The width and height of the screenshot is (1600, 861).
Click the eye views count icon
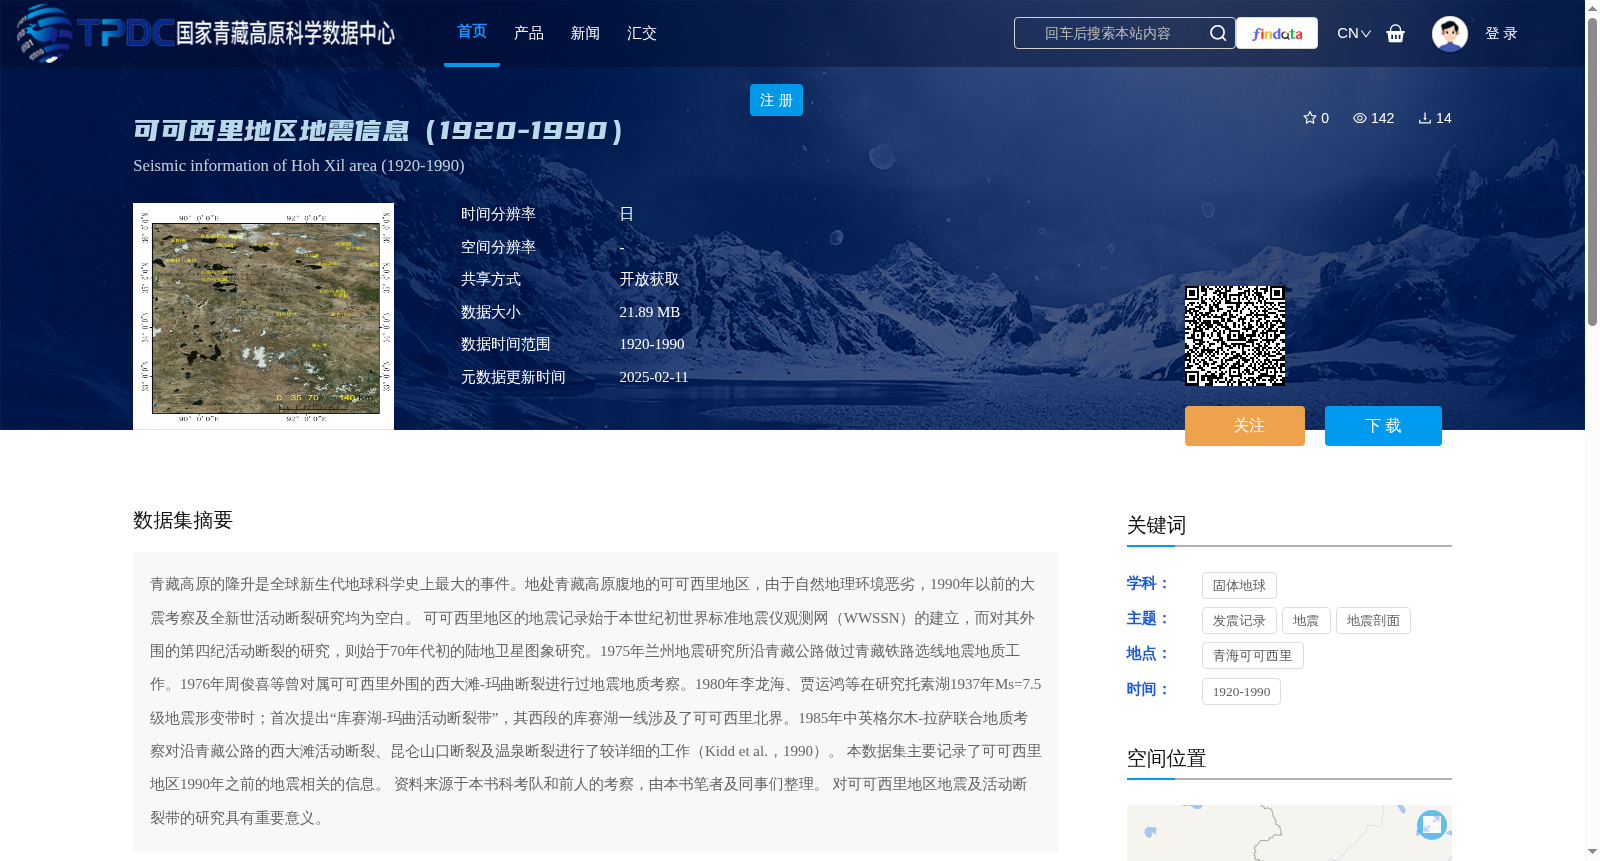1359,118
